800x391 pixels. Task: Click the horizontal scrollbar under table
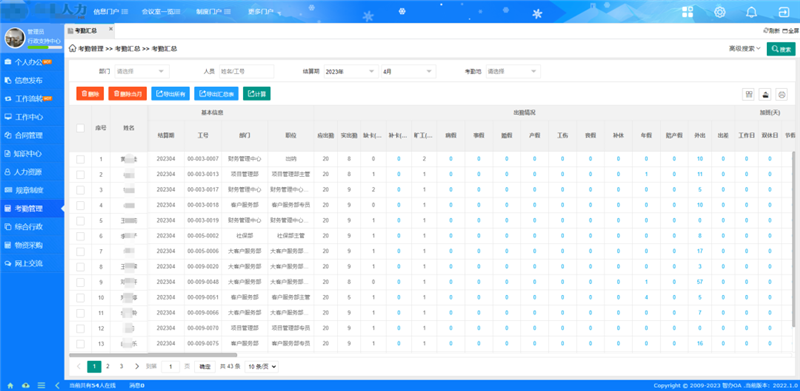(x=153, y=355)
